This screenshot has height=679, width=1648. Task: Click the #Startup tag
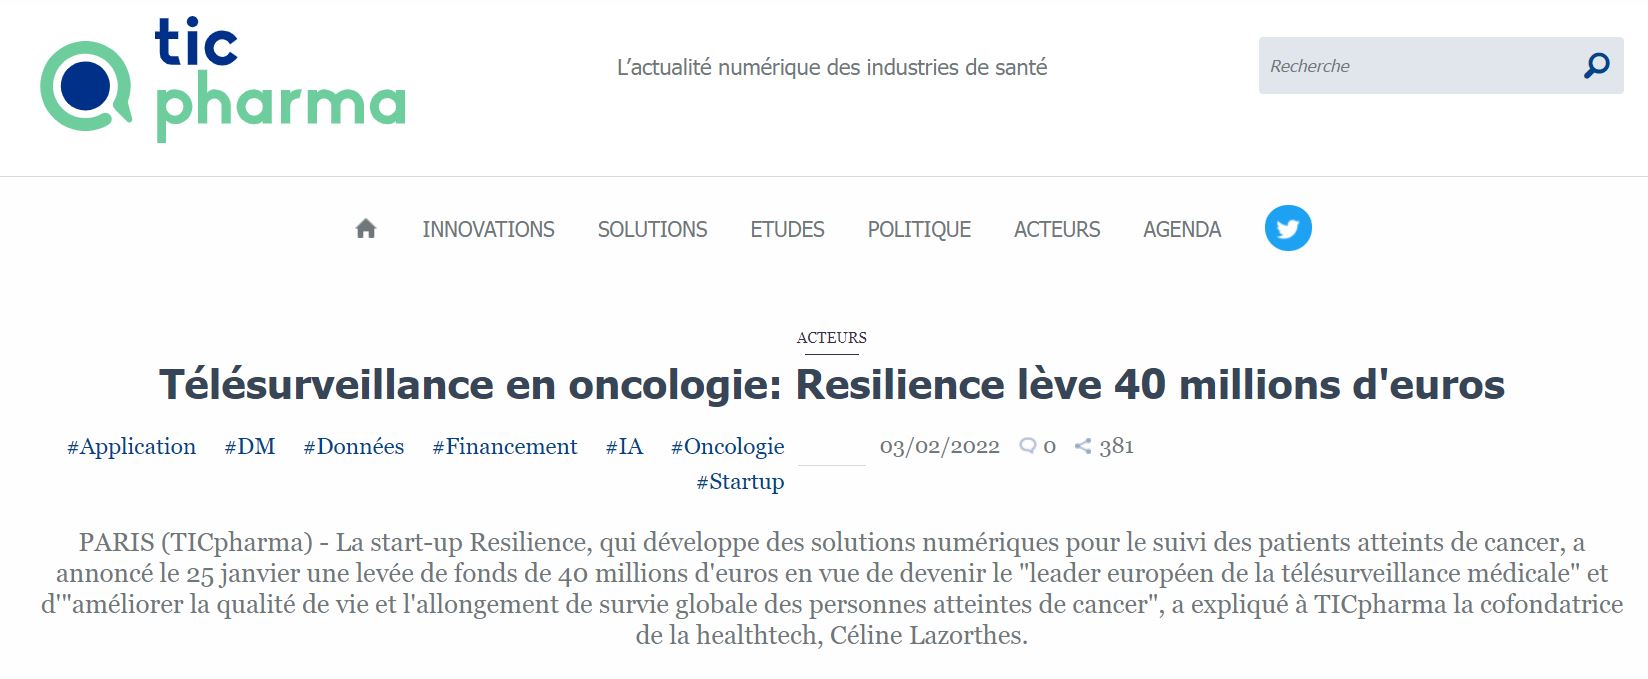tap(740, 481)
